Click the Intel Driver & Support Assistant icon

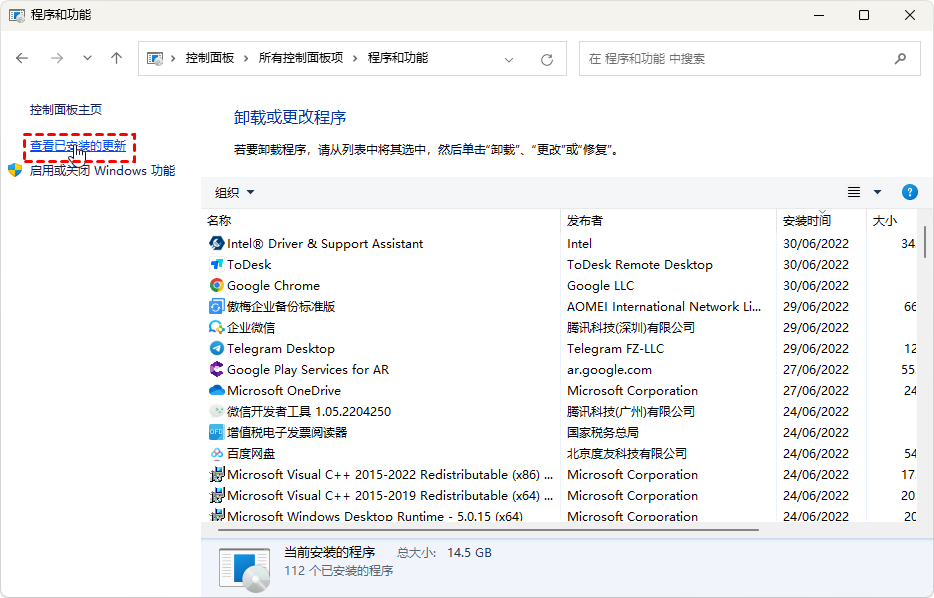point(217,243)
